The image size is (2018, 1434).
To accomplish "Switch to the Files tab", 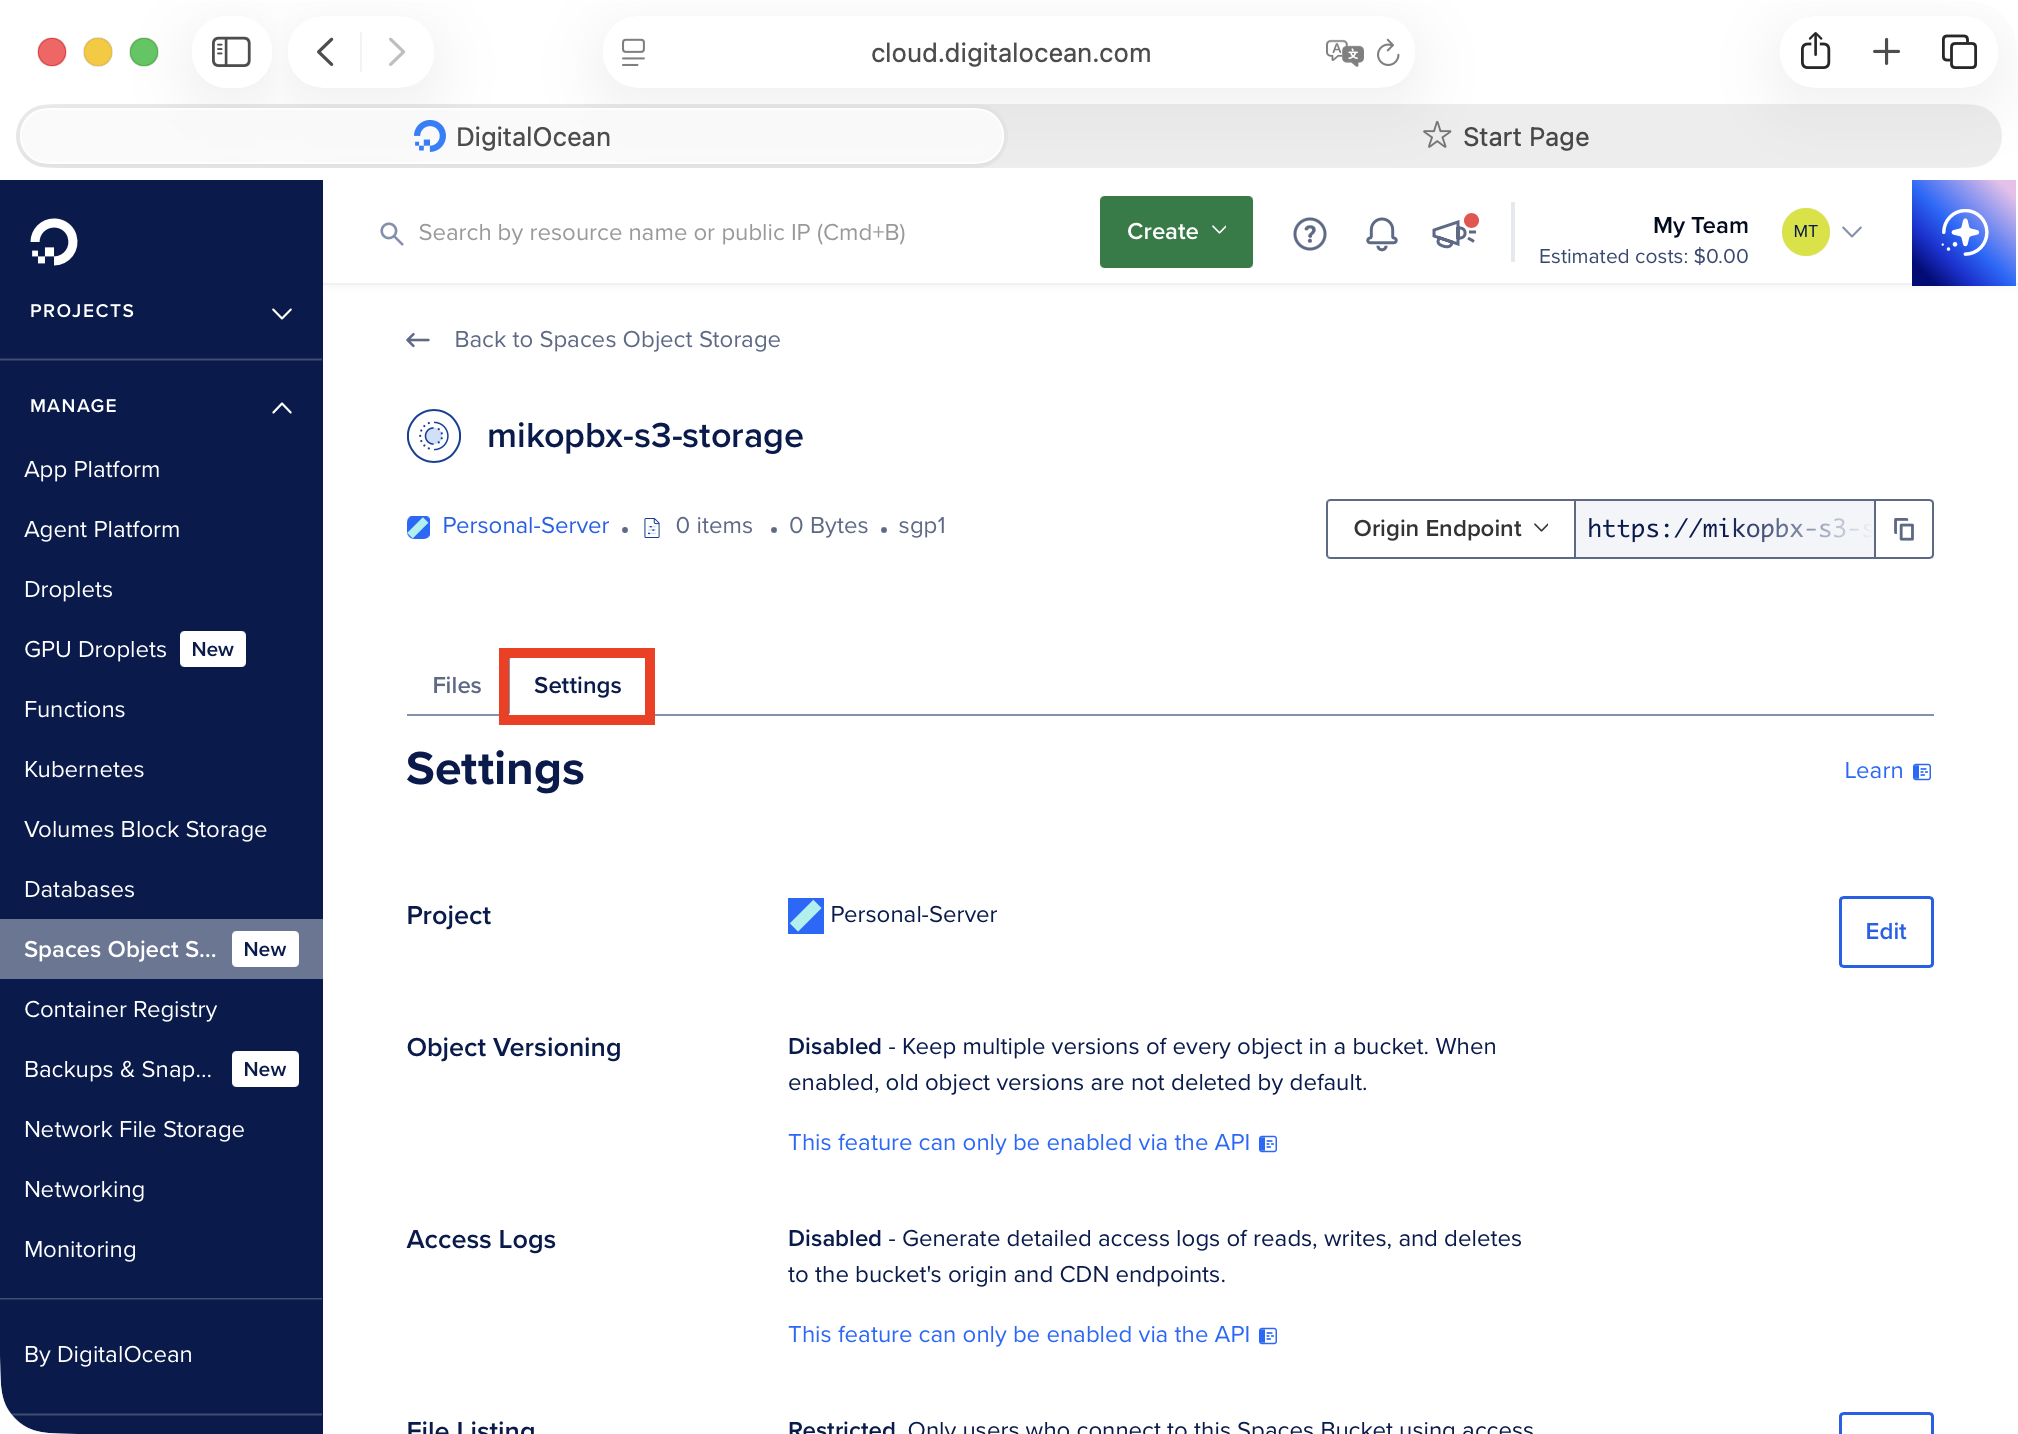I will tap(456, 686).
